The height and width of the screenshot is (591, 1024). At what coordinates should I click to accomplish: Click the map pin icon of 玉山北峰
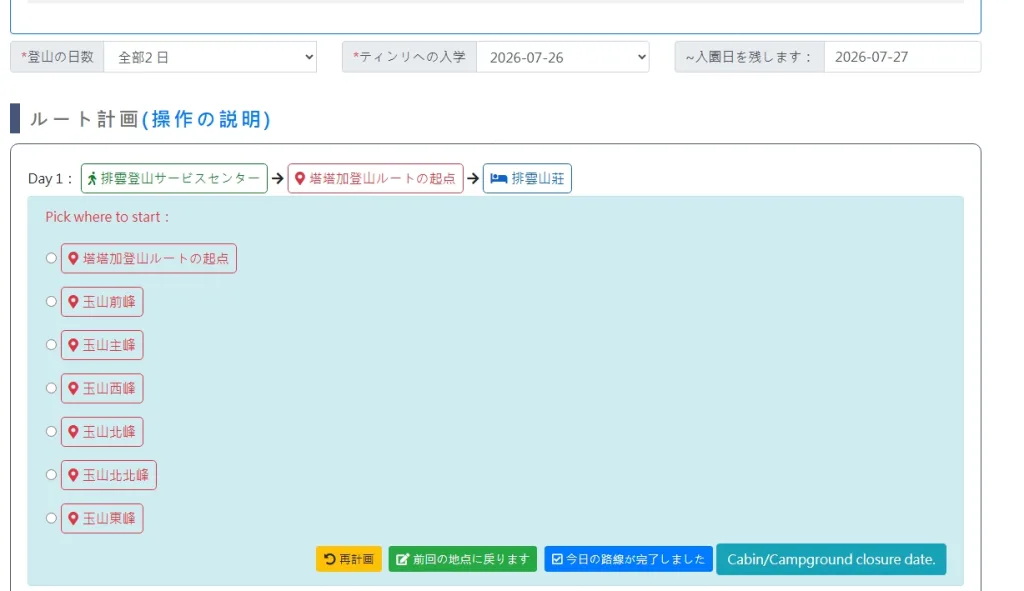click(x=73, y=432)
